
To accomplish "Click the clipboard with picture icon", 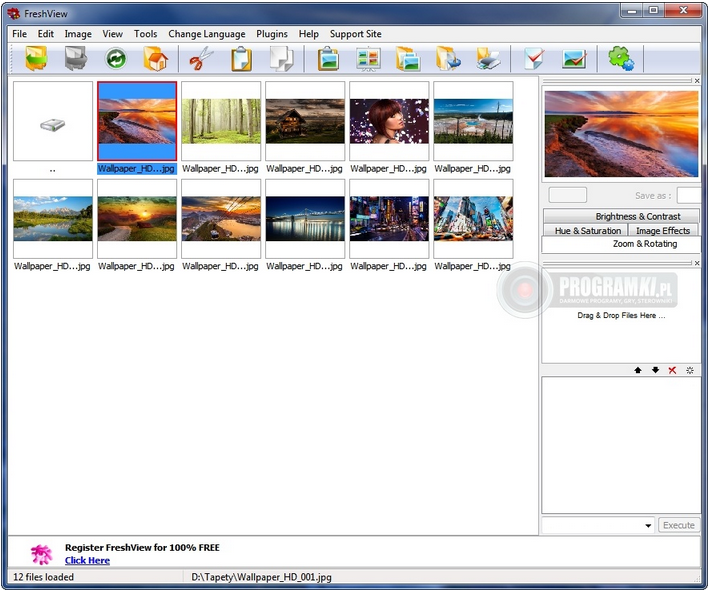I will tap(328, 59).
